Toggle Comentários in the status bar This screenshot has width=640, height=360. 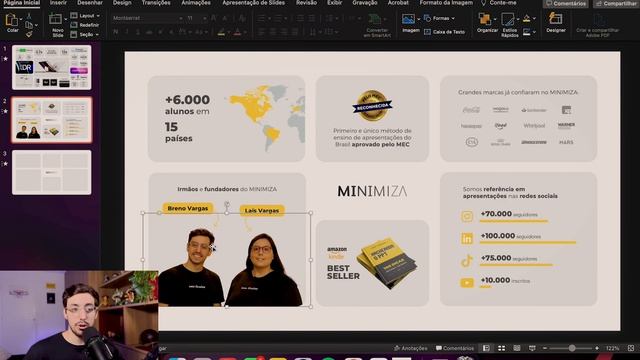point(455,348)
